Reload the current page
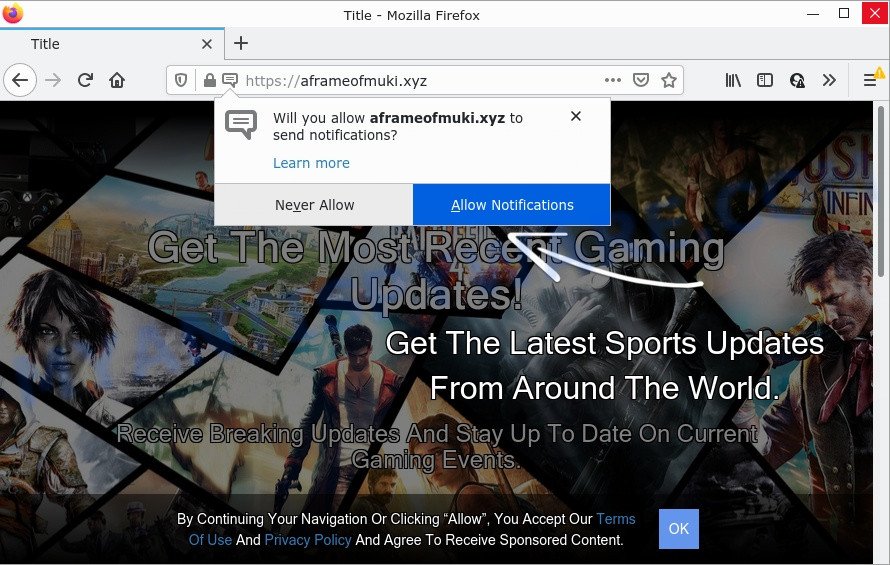Viewport: 890px width, 565px height. [85, 81]
